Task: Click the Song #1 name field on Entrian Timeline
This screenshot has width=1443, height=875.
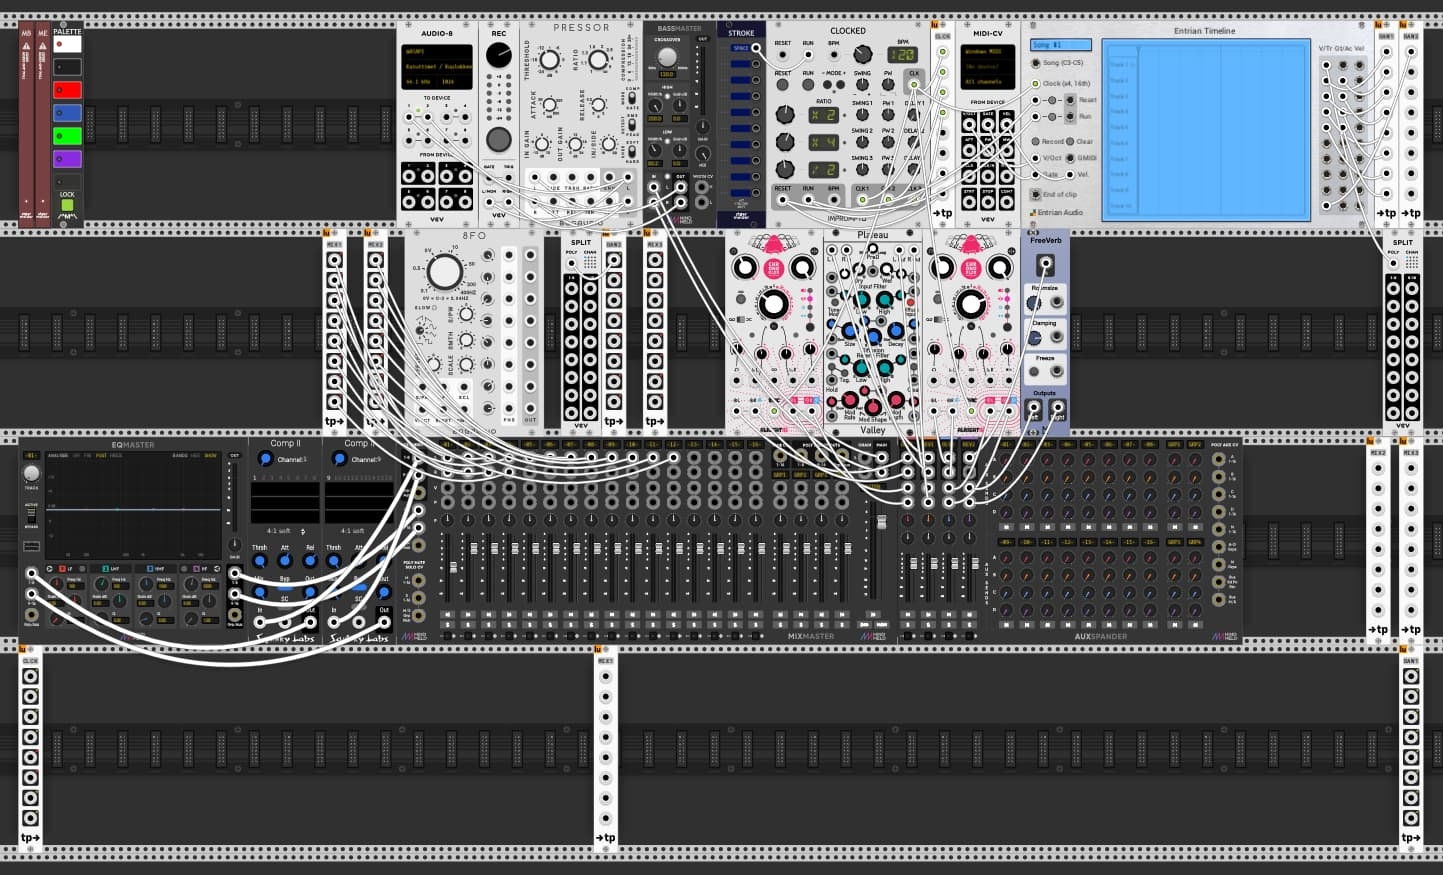Action: tap(1062, 43)
